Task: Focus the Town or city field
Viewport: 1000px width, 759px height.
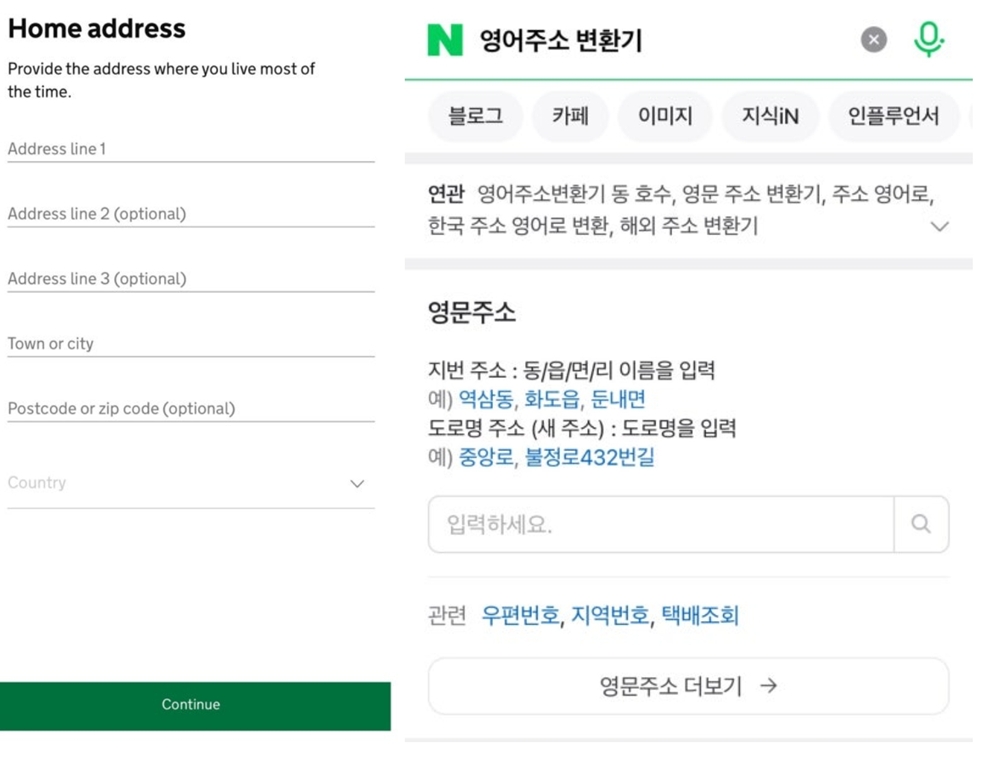Action: pos(191,344)
